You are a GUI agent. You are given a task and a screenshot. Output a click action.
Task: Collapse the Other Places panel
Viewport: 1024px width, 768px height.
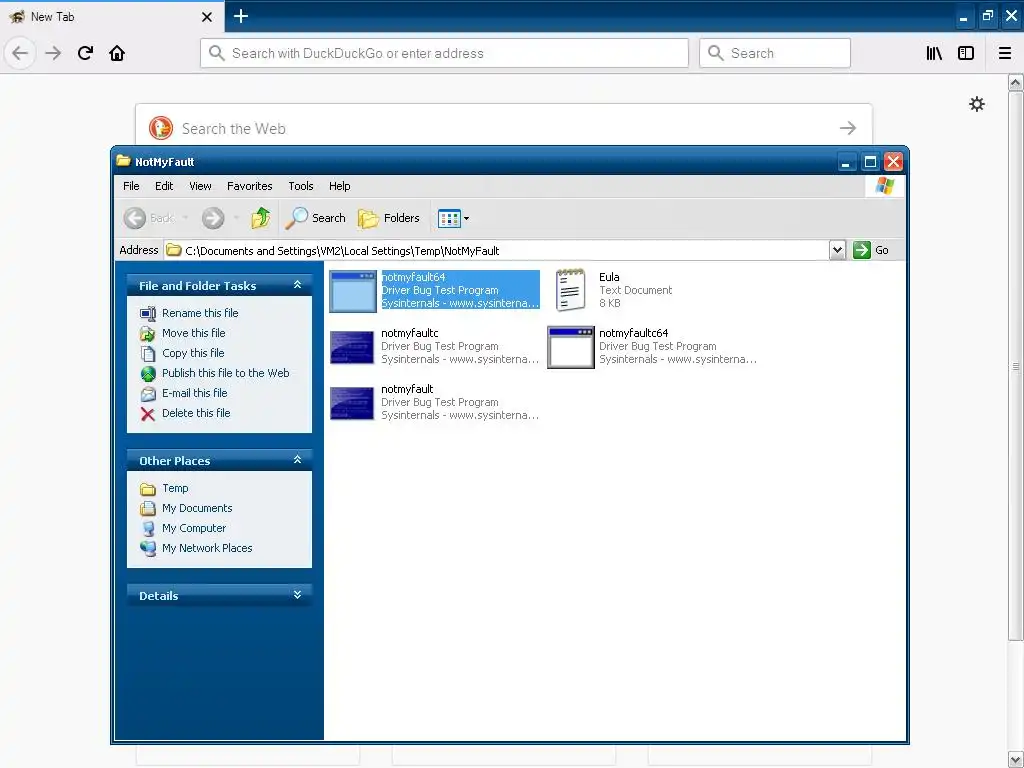(297, 460)
